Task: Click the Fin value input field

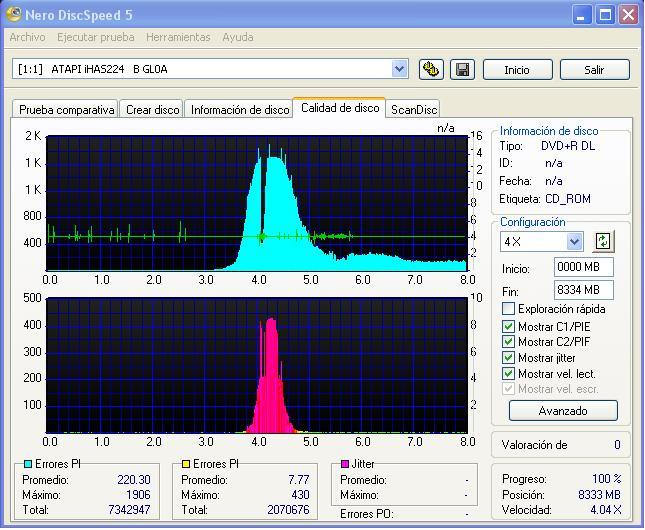Action: tap(583, 290)
